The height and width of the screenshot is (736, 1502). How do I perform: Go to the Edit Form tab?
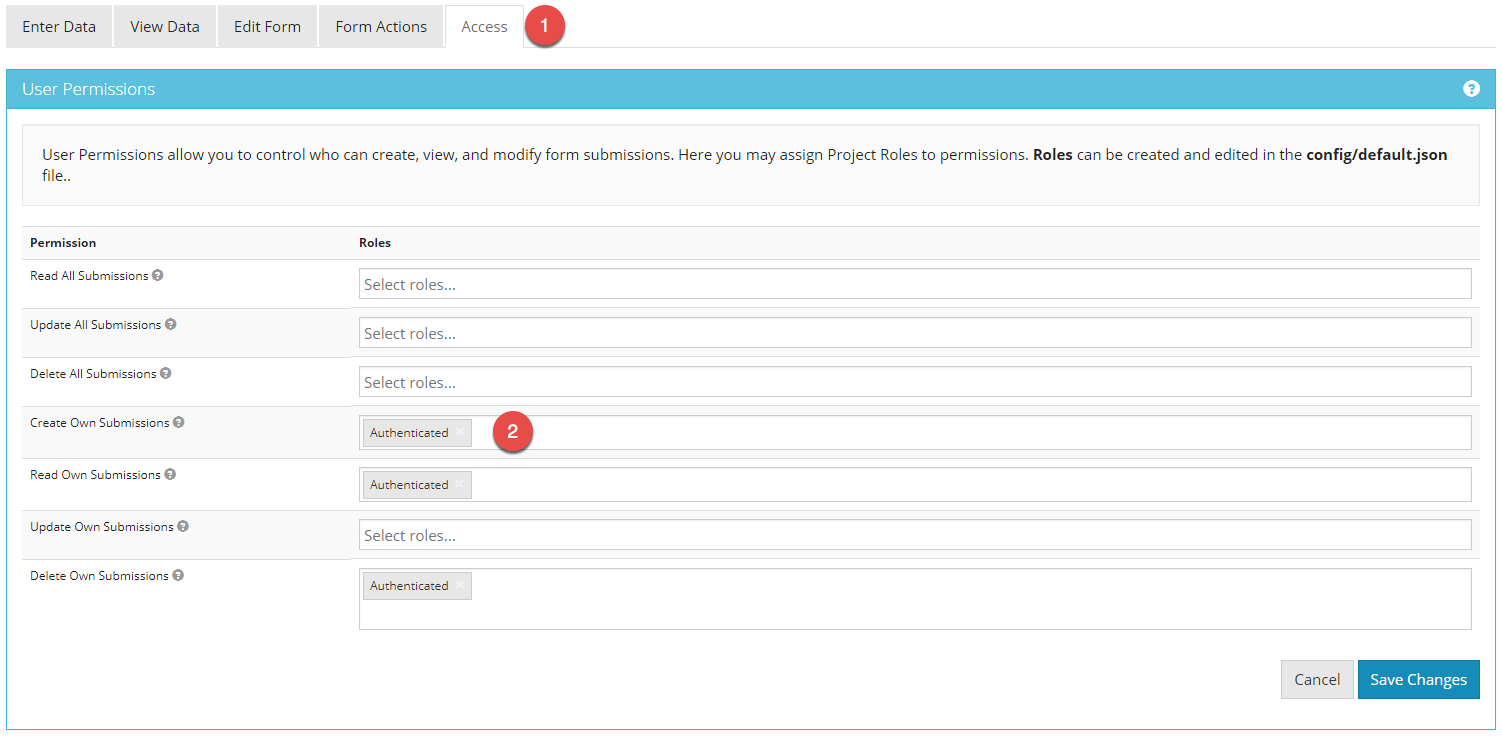point(267,27)
